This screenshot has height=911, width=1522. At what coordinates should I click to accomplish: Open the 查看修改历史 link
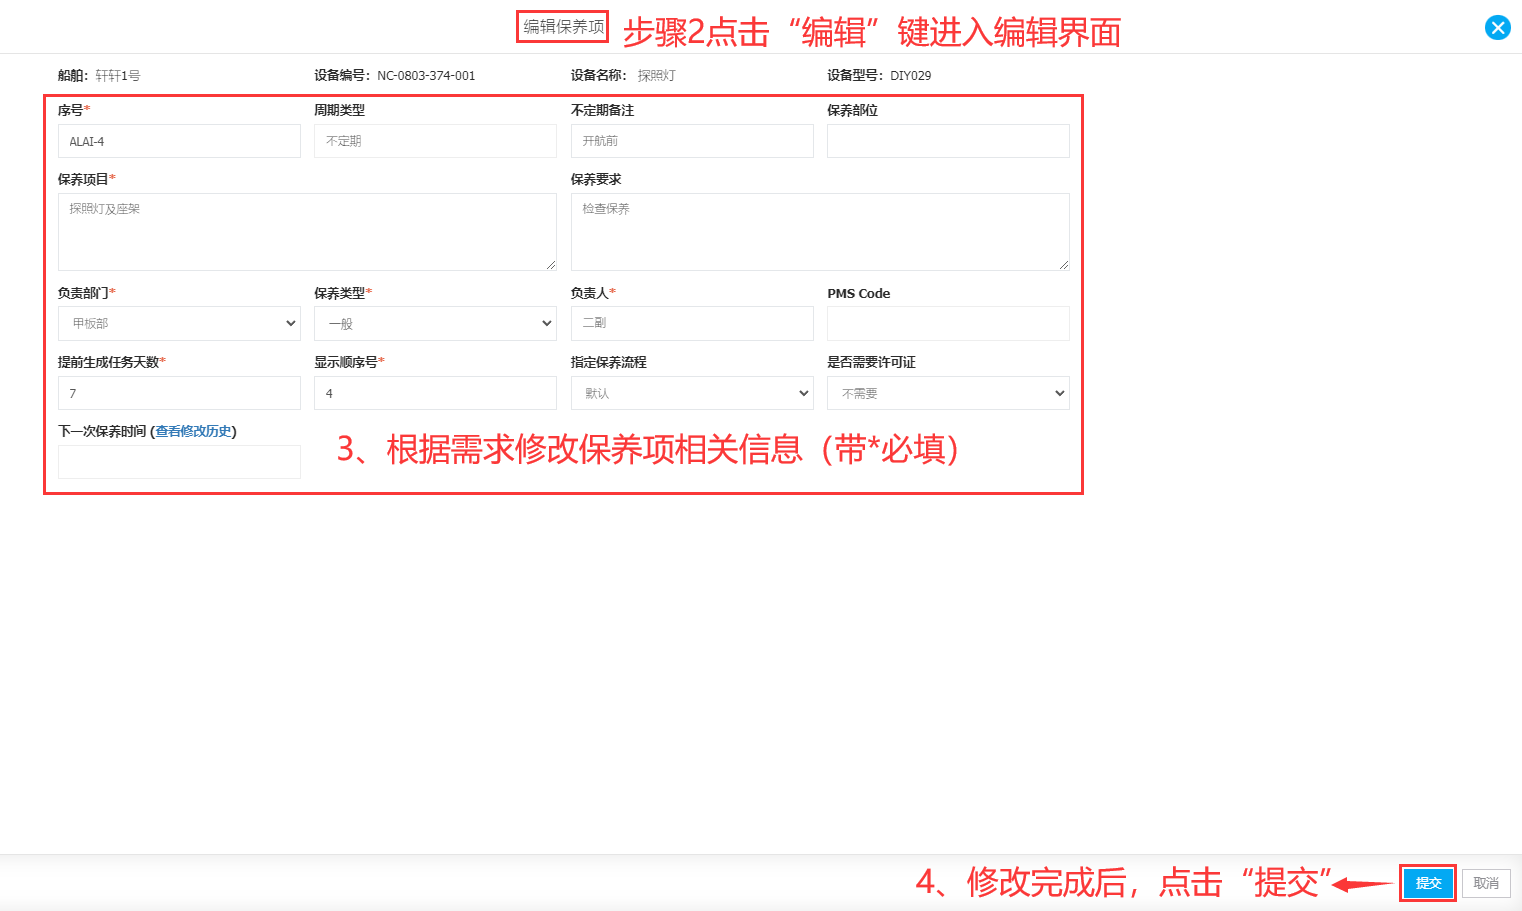pyautogui.click(x=194, y=431)
